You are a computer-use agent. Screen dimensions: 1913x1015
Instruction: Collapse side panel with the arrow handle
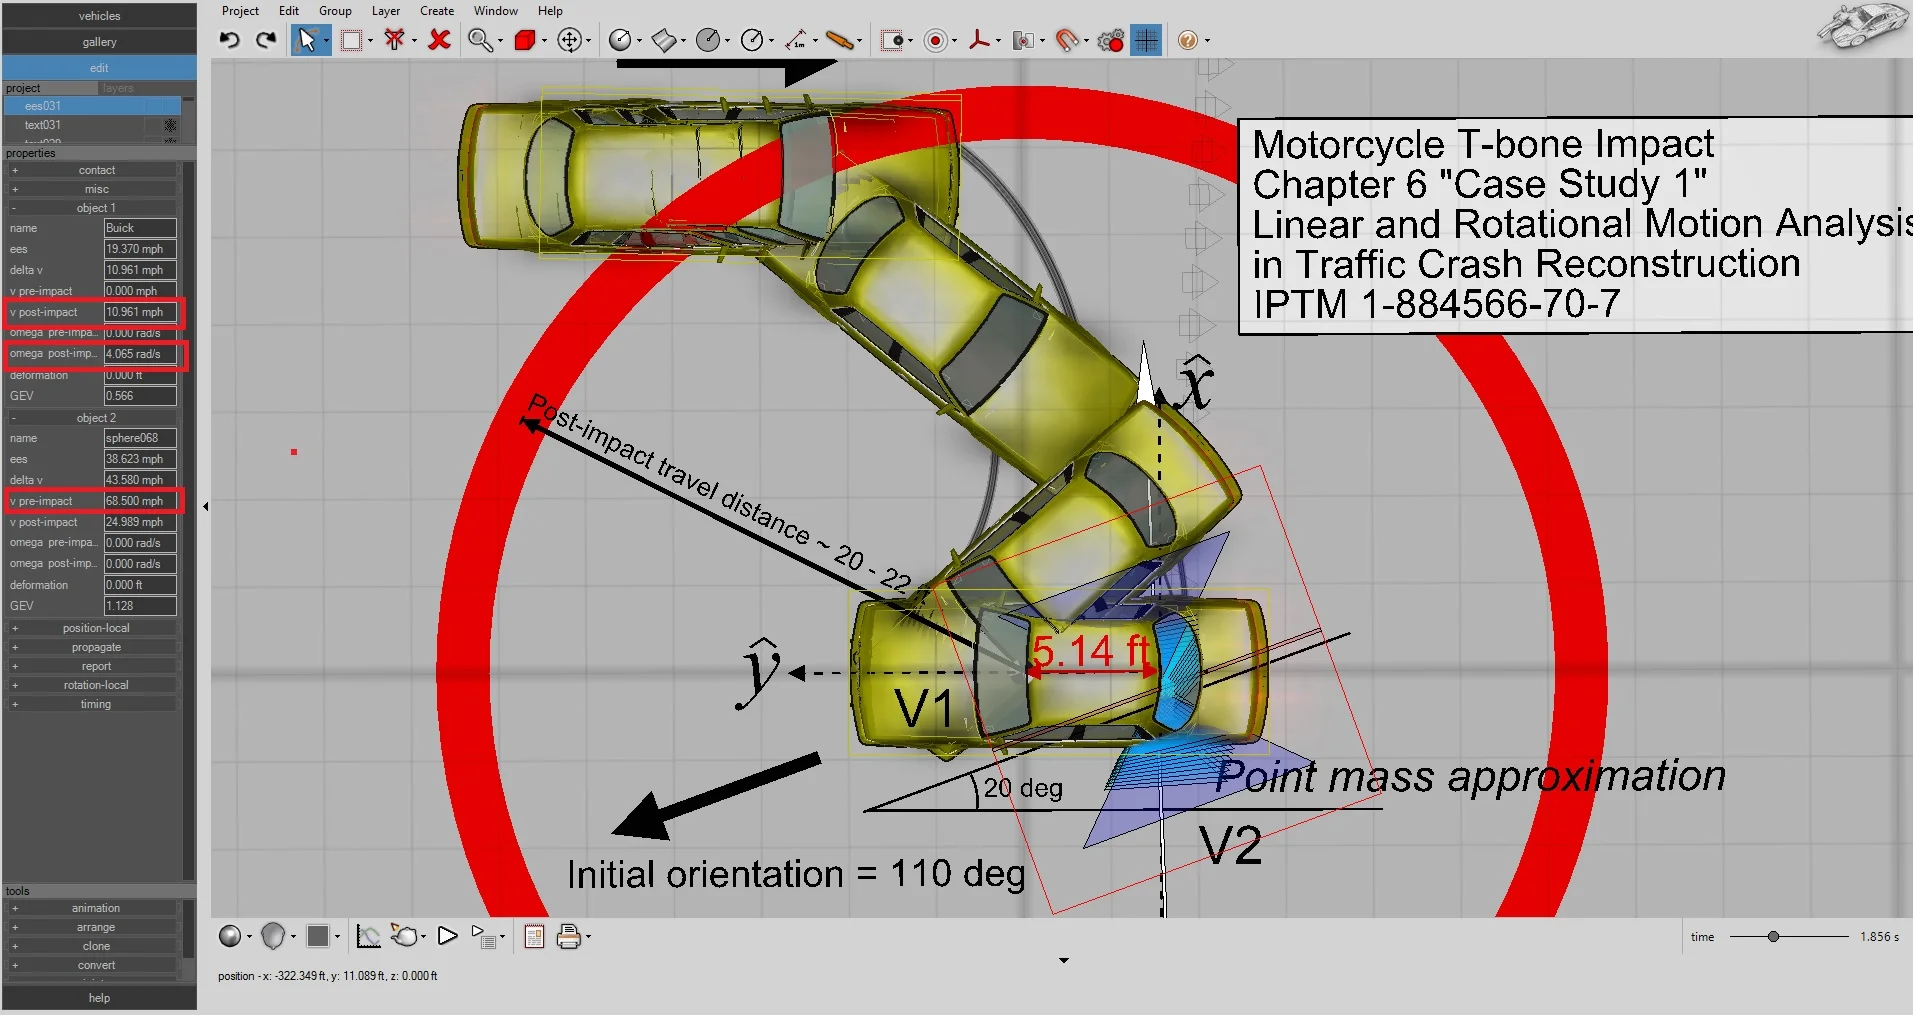205,507
